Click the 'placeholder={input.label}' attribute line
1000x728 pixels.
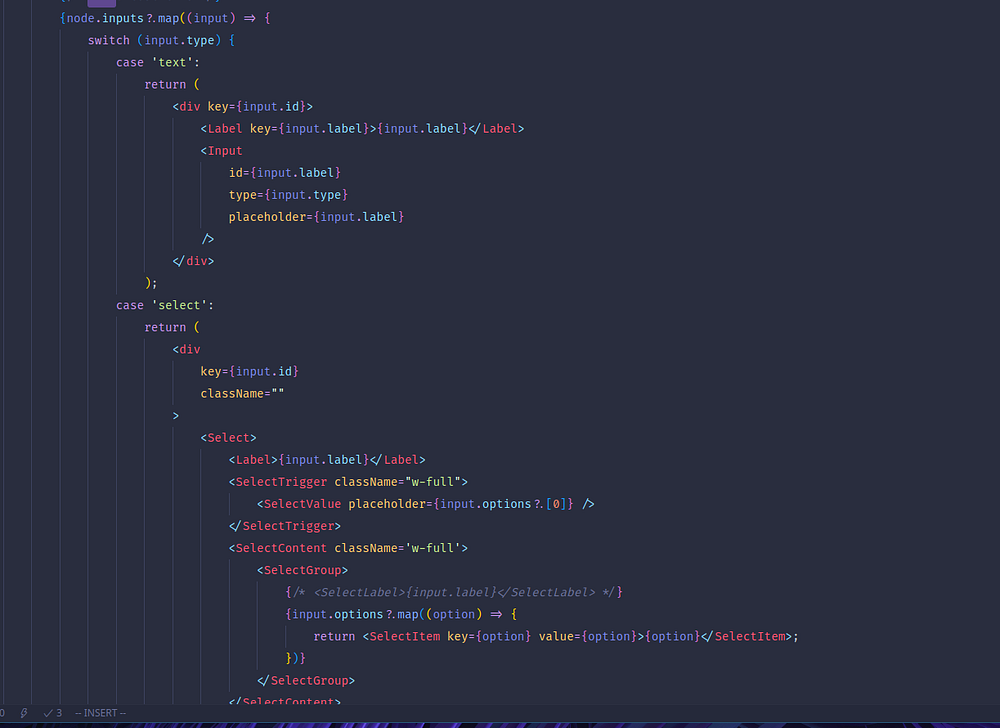(x=316, y=217)
